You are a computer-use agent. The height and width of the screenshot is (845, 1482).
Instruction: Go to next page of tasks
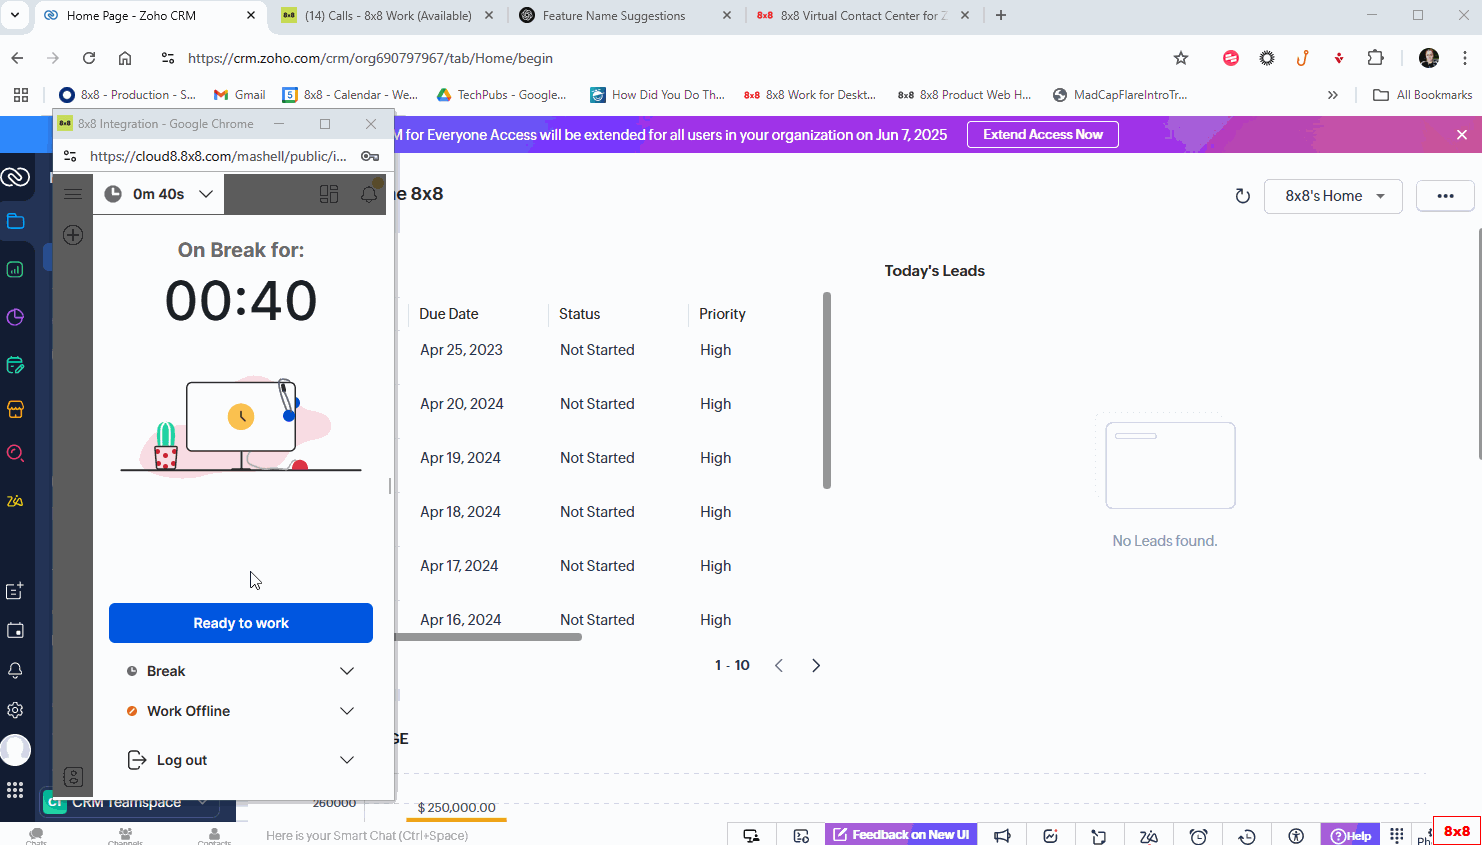coord(816,665)
